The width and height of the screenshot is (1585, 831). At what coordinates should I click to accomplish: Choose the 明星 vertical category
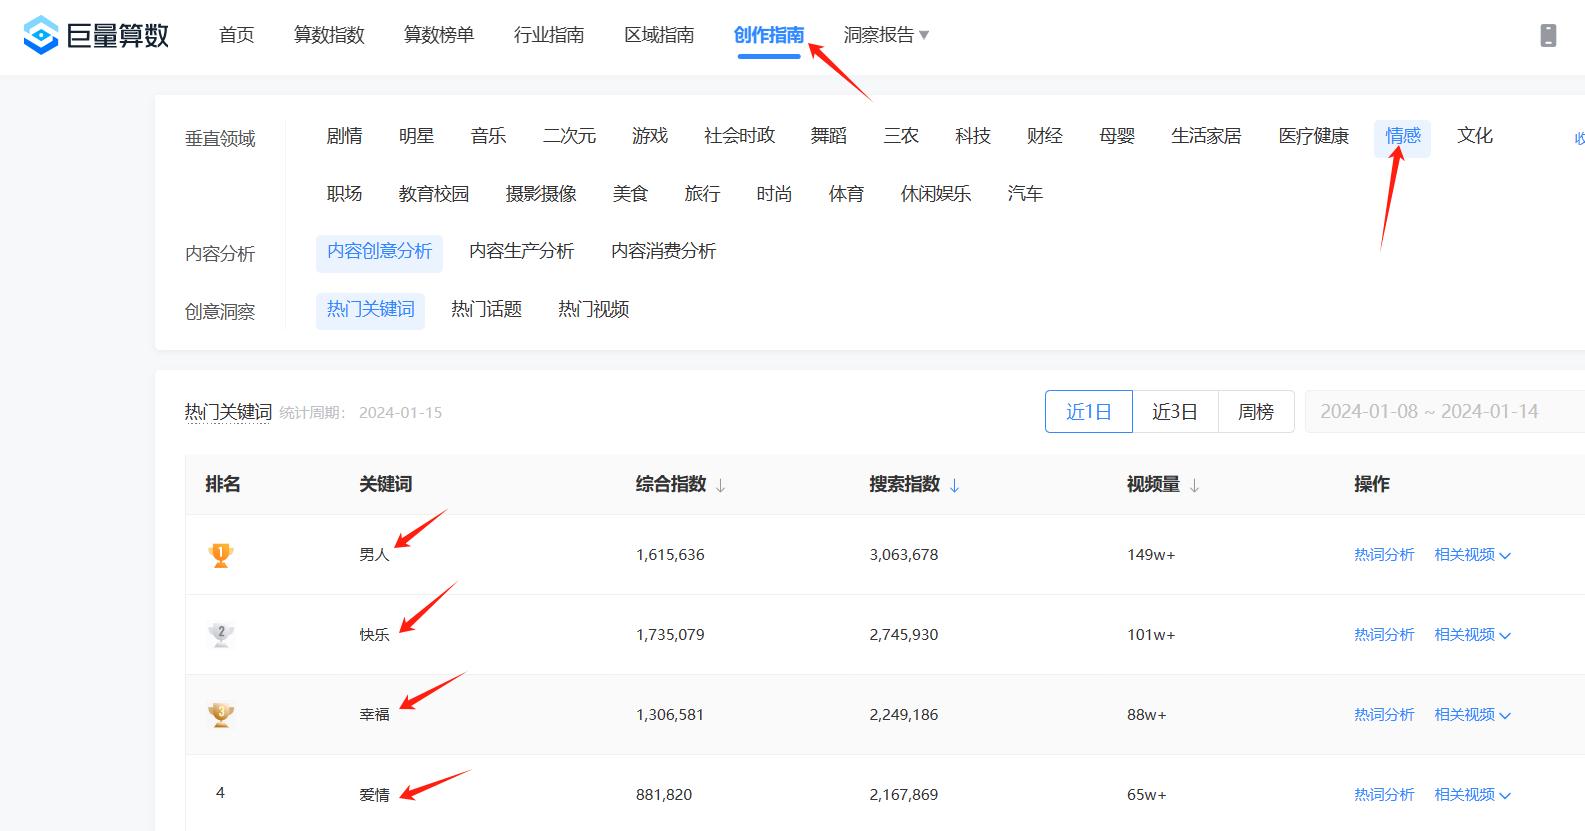pos(416,136)
